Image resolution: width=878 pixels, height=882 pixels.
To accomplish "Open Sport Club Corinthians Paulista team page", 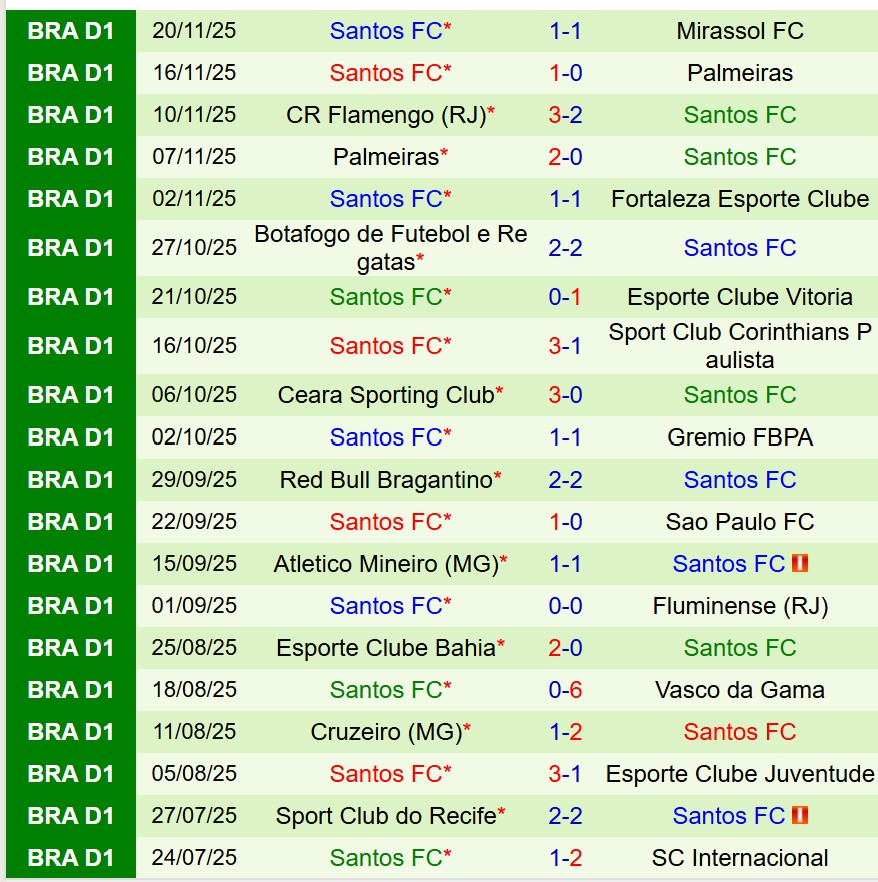I will 739,346.
